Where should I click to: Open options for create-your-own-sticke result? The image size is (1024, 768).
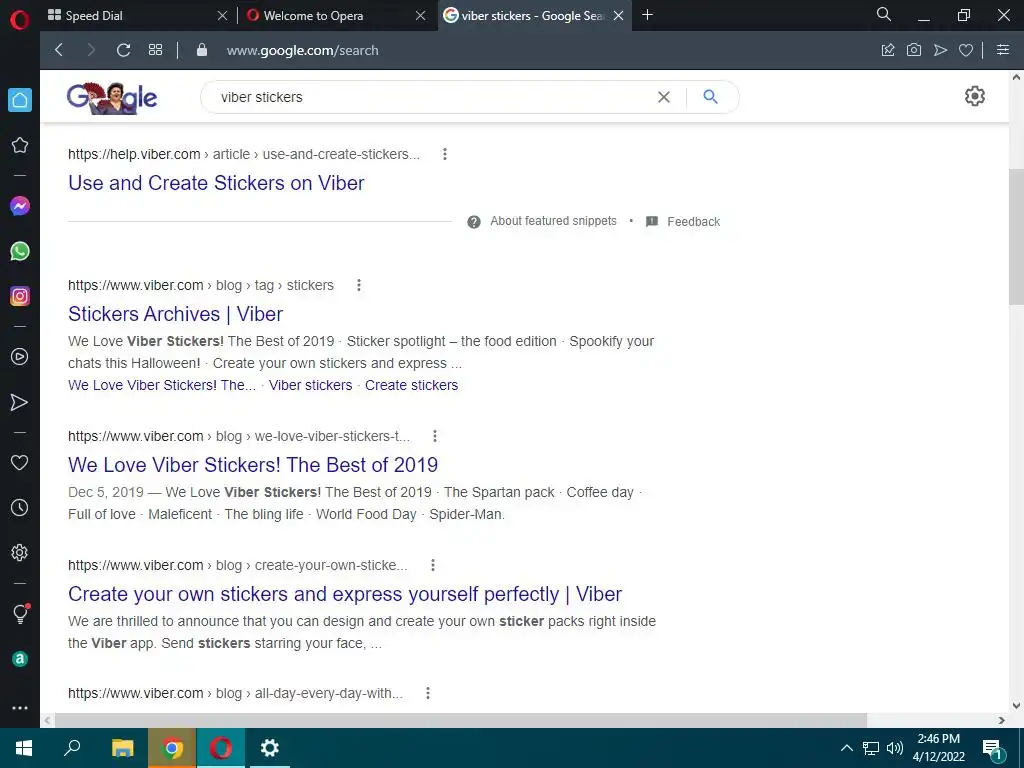pos(432,565)
